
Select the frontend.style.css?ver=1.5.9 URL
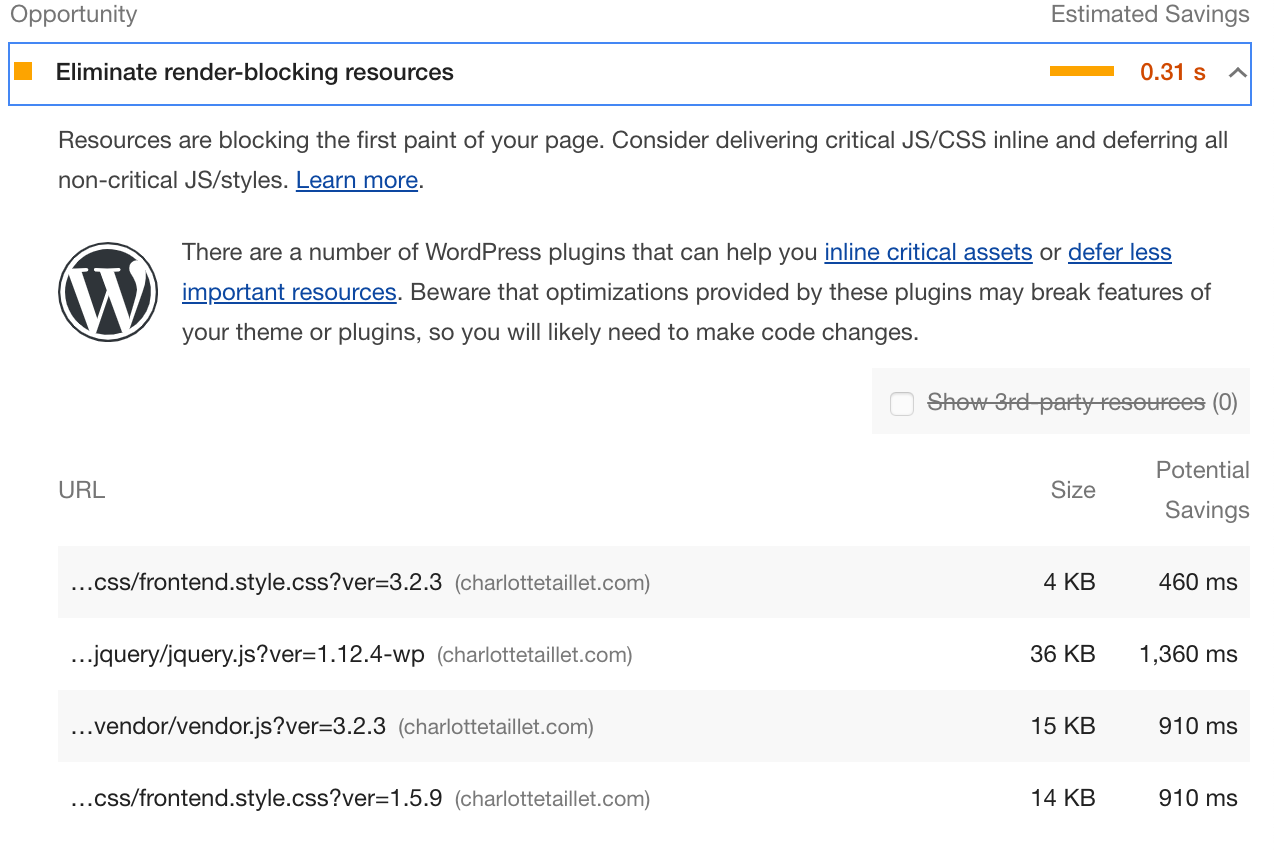click(x=256, y=798)
